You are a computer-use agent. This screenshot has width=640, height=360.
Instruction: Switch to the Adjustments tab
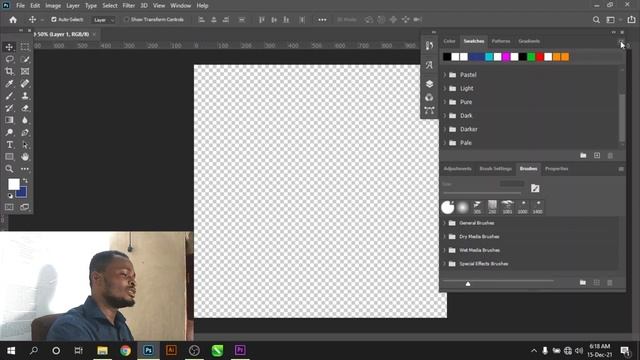pyautogui.click(x=458, y=169)
